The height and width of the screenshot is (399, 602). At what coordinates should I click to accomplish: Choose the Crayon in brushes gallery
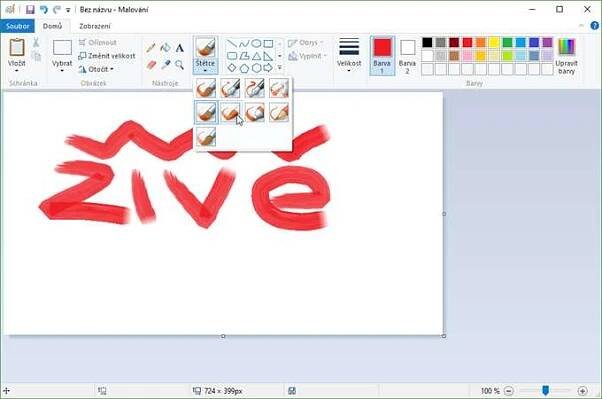(230, 112)
